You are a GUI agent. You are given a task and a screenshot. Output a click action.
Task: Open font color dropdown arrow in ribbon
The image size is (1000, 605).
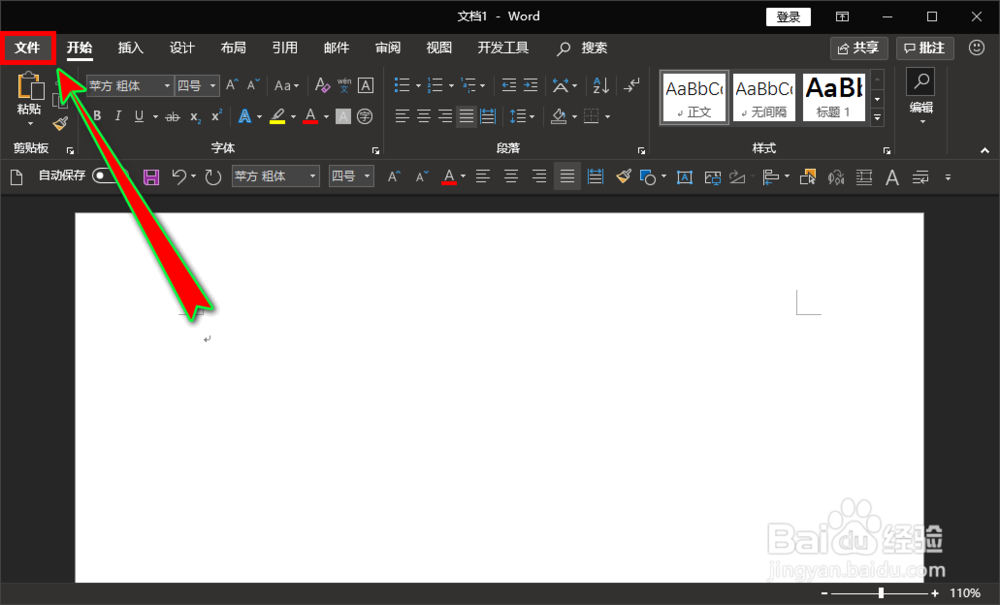pyautogui.click(x=326, y=117)
